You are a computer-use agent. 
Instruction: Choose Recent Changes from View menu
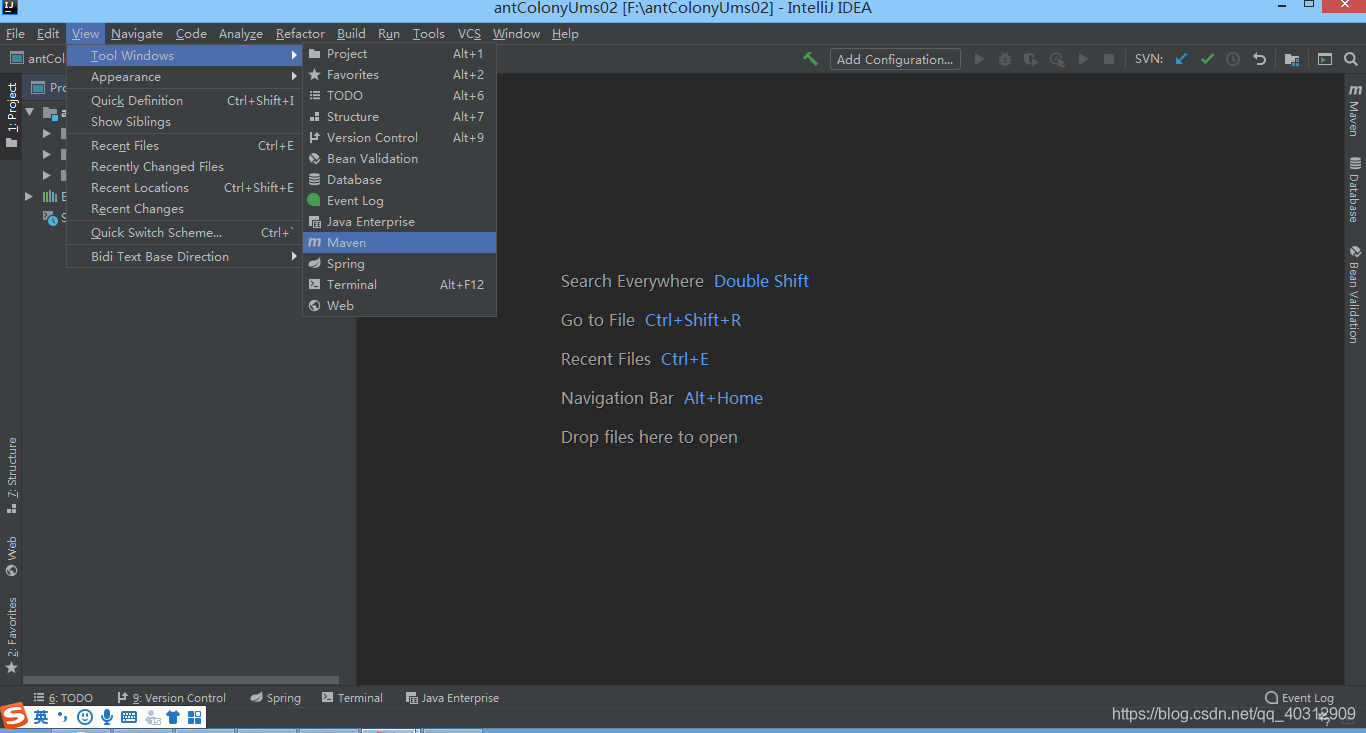tap(185, 209)
